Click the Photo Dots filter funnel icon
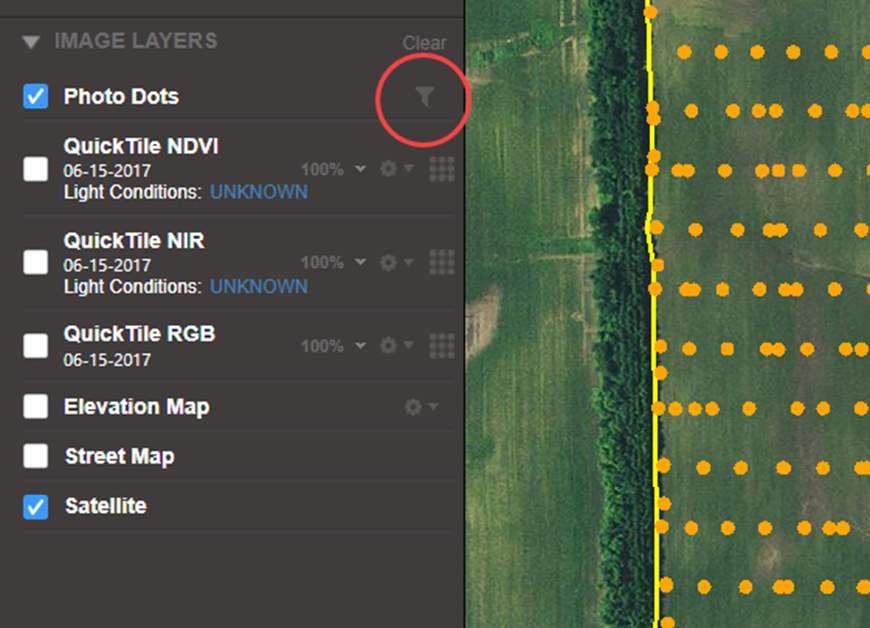The height and width of the screenshot is (628, 870). pos(425,96)
